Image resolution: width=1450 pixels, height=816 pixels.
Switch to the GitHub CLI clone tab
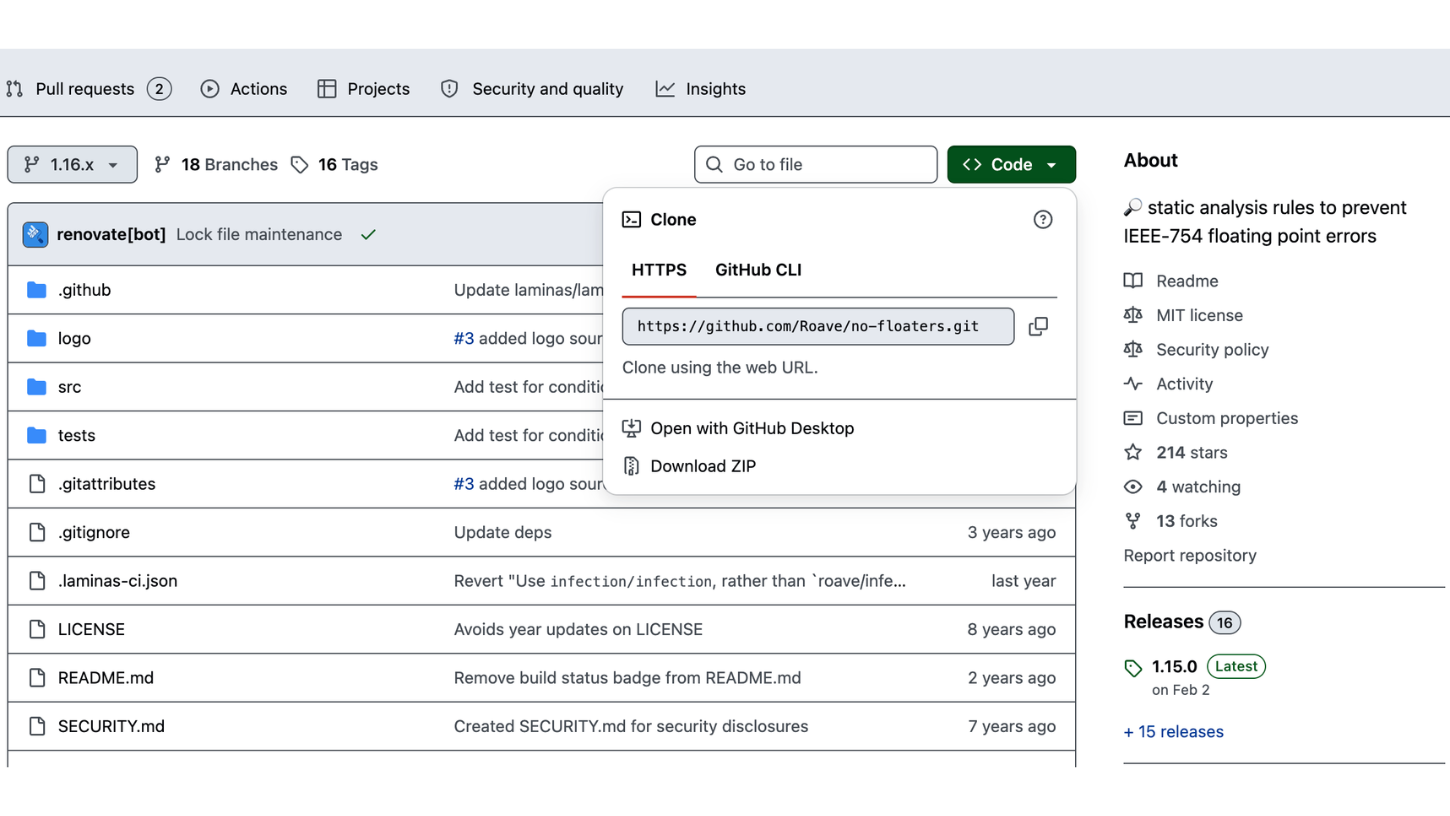(x=758, y=270)
